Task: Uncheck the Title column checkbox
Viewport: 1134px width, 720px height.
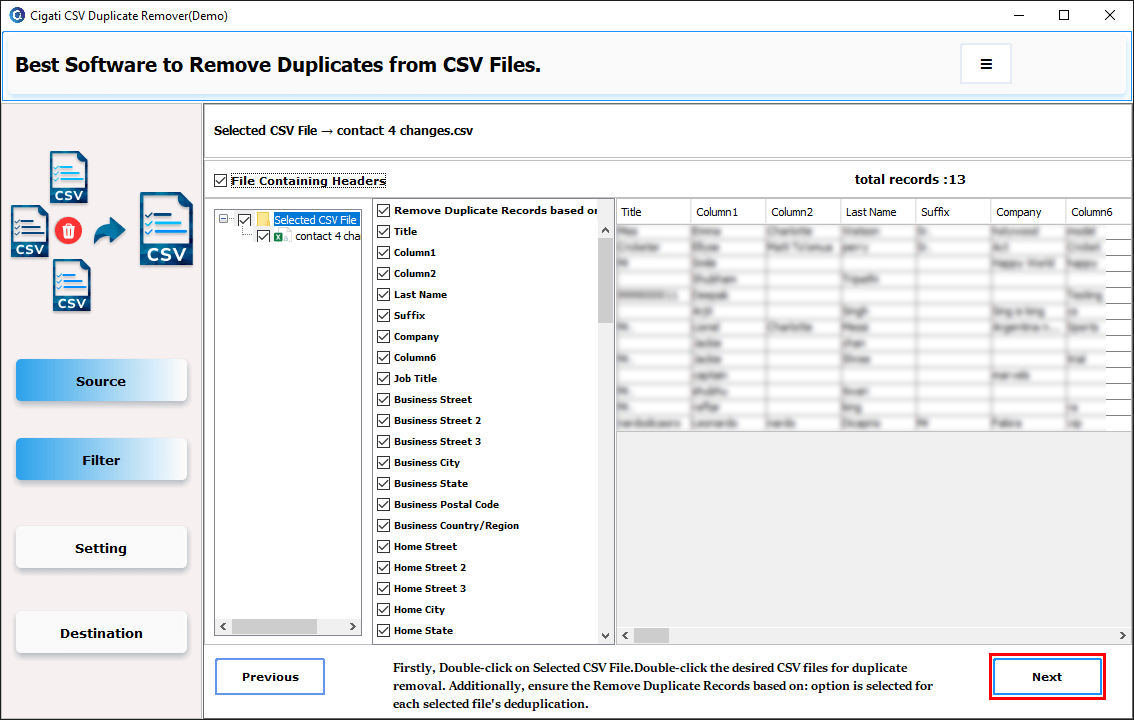Action: [x=384, y=231]
